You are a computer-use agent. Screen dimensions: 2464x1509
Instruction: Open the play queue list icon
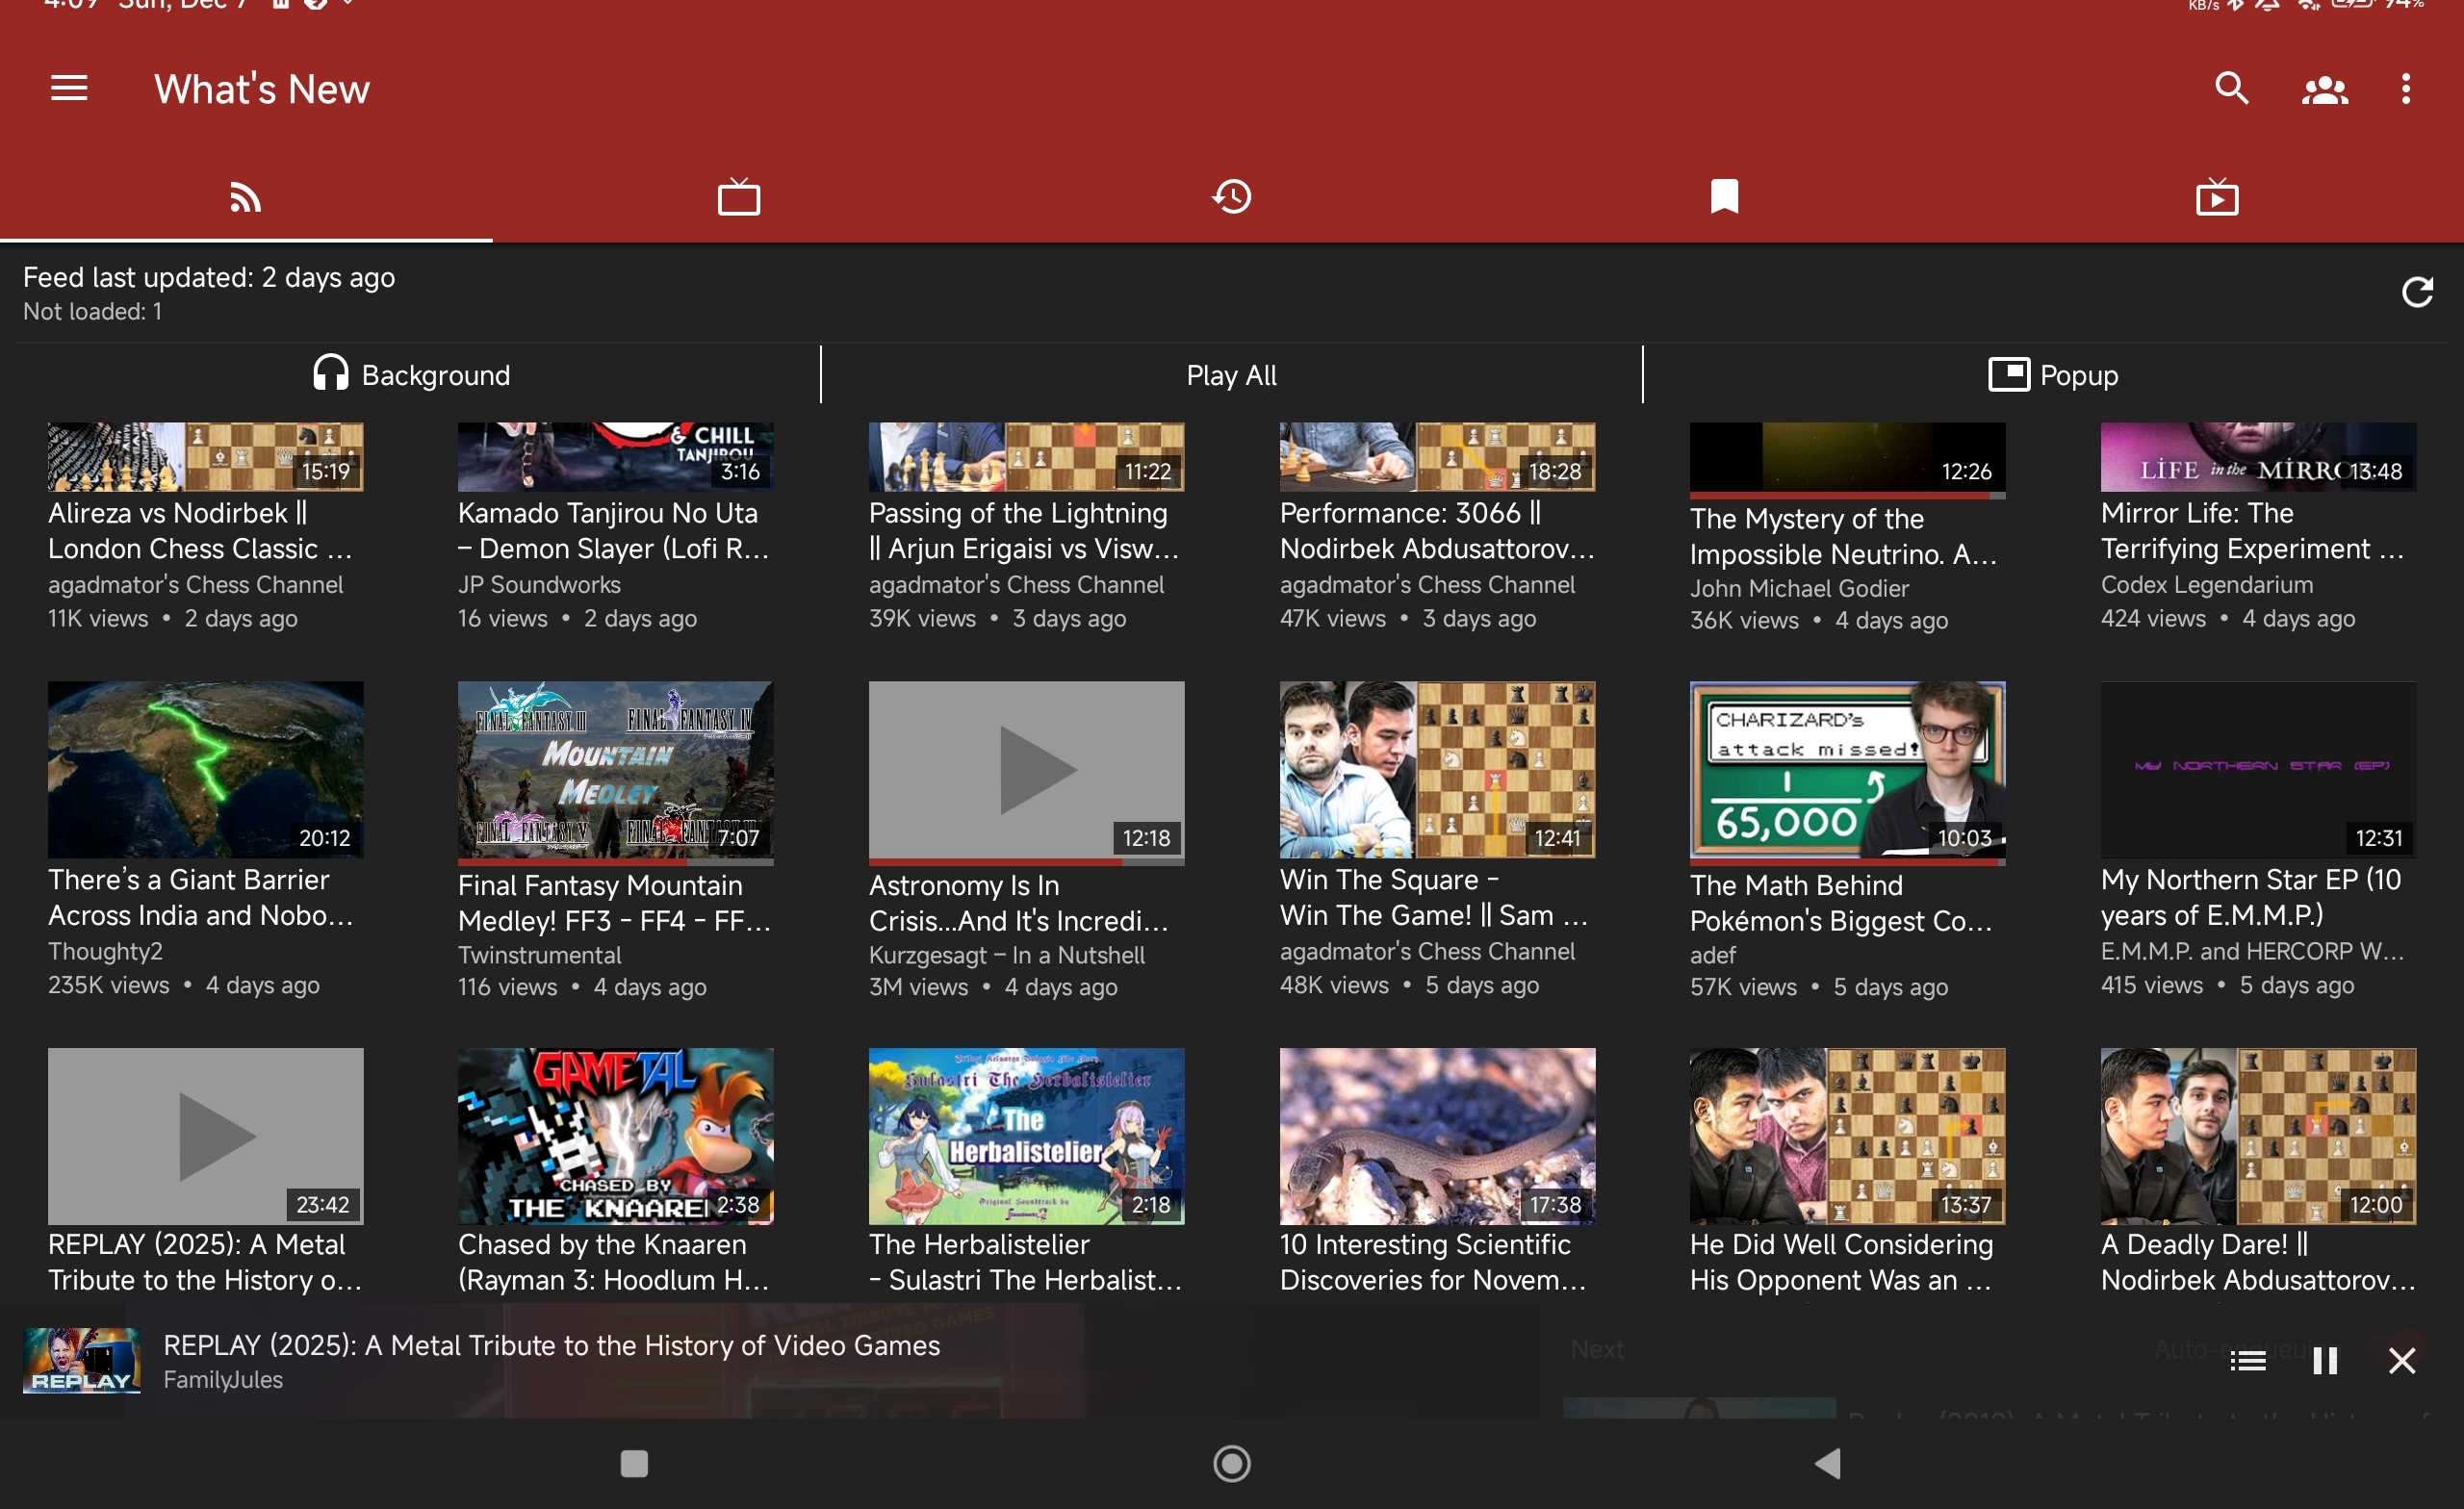[2247, 1360]
